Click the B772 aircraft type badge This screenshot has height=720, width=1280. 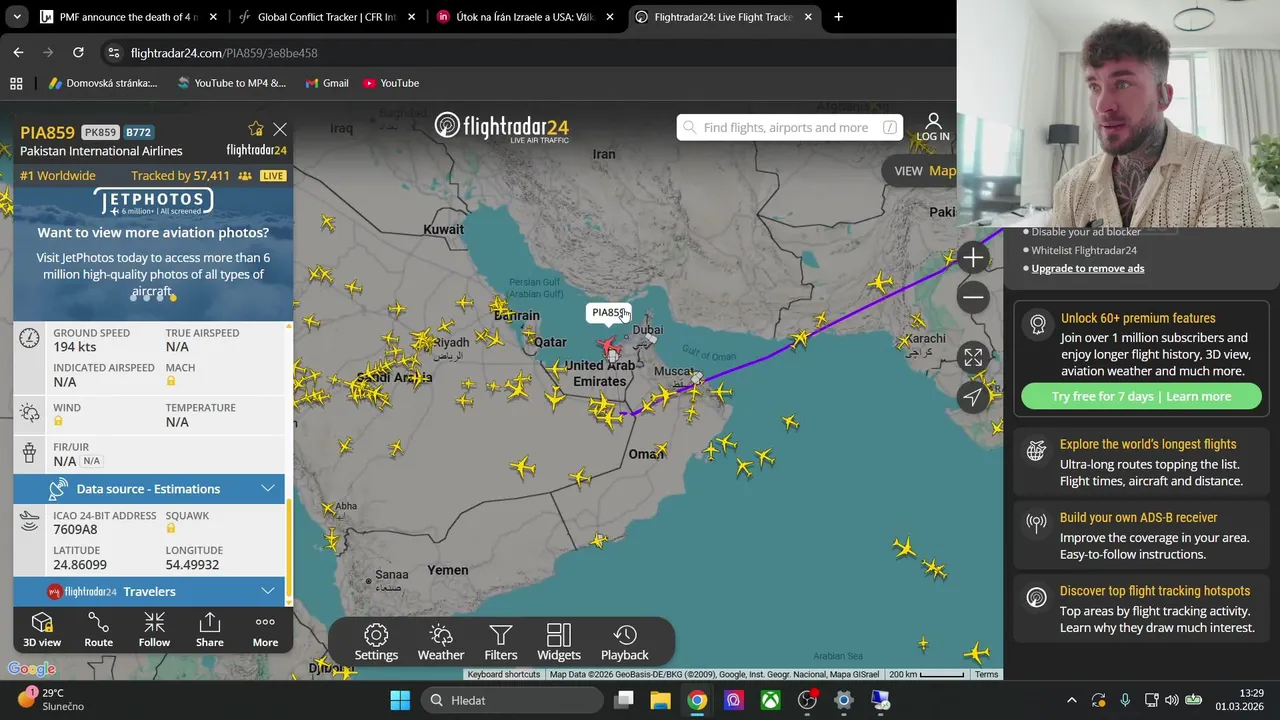click(139, 132)
